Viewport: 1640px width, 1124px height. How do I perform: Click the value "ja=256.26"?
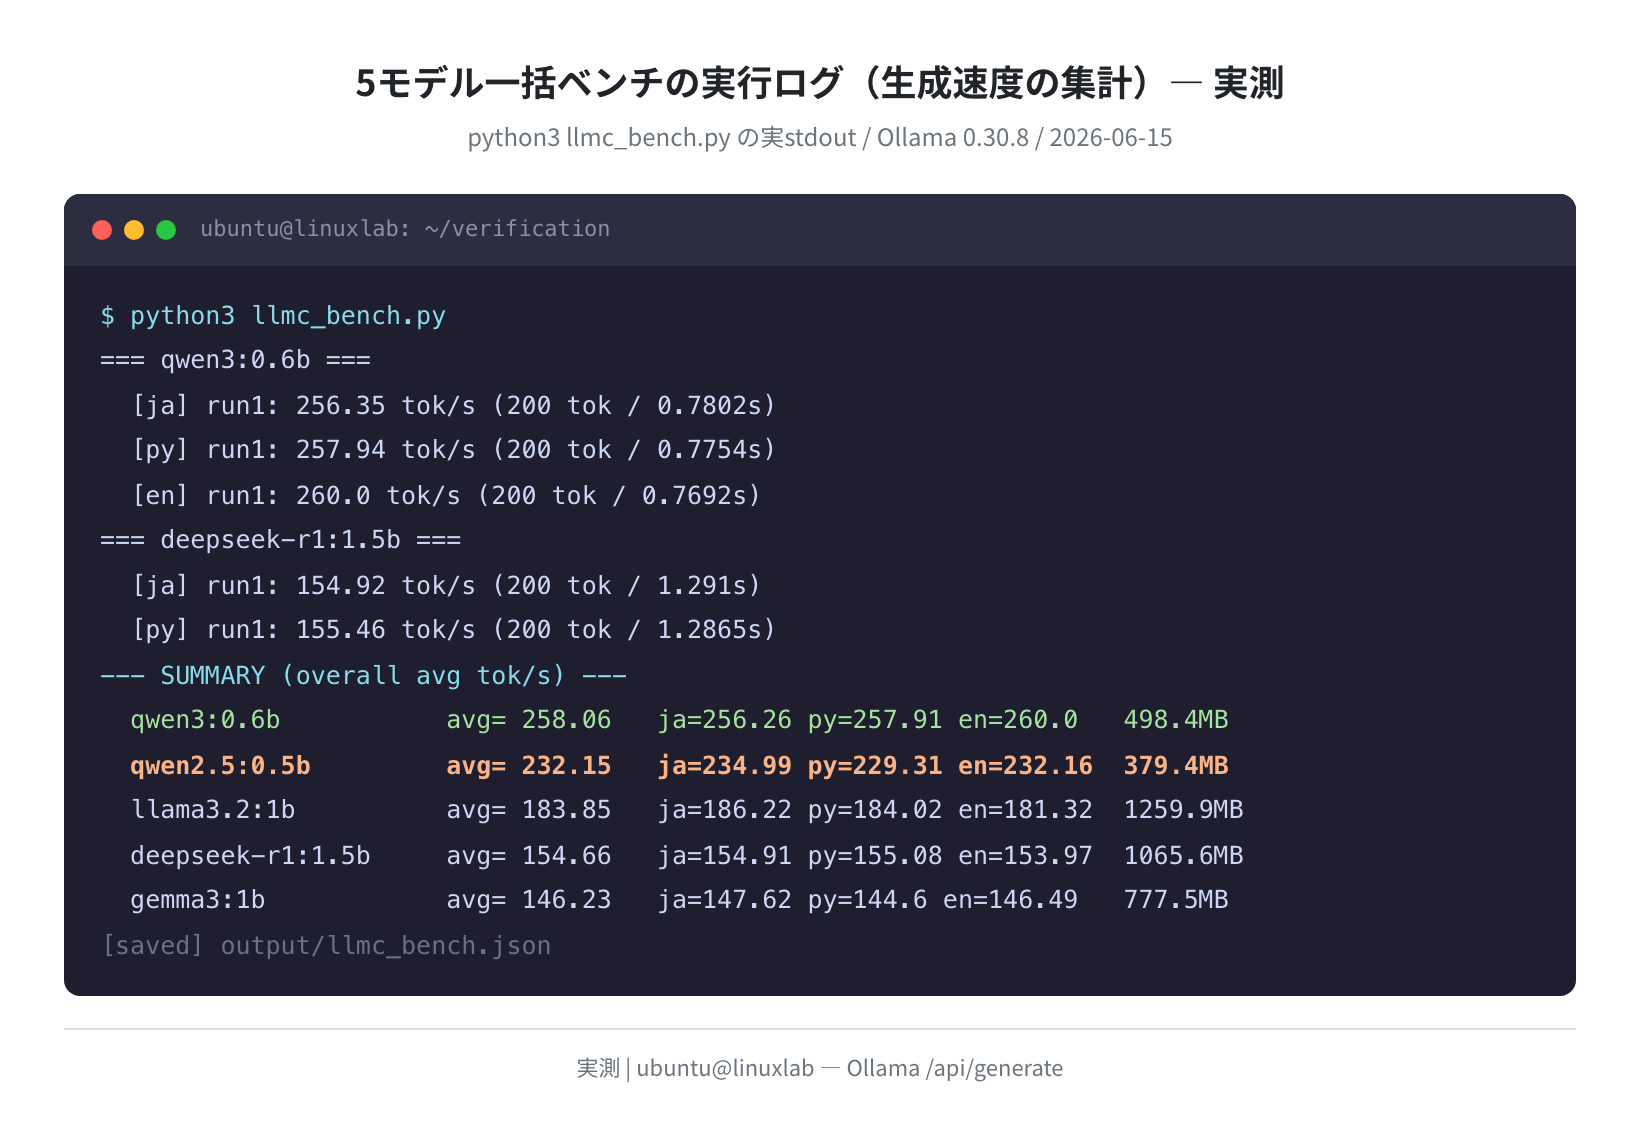[x=725, y=720]
